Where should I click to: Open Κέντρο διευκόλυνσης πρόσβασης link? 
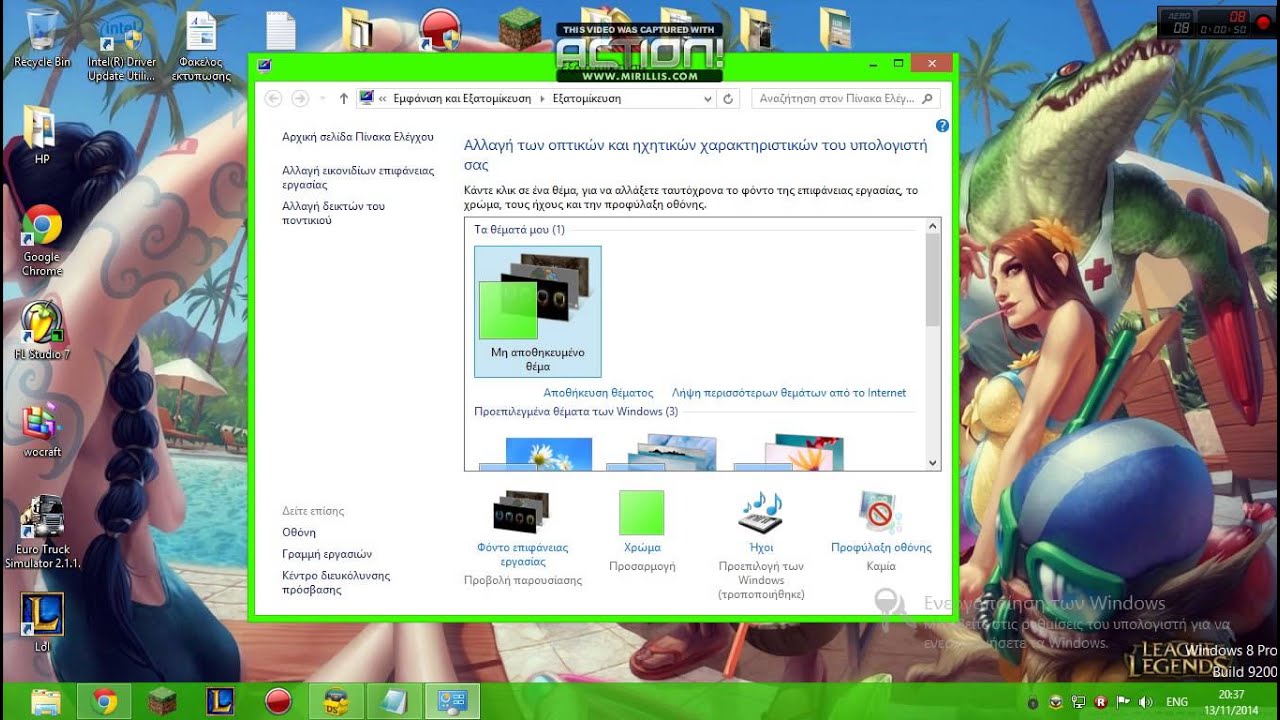pos(336,582)
